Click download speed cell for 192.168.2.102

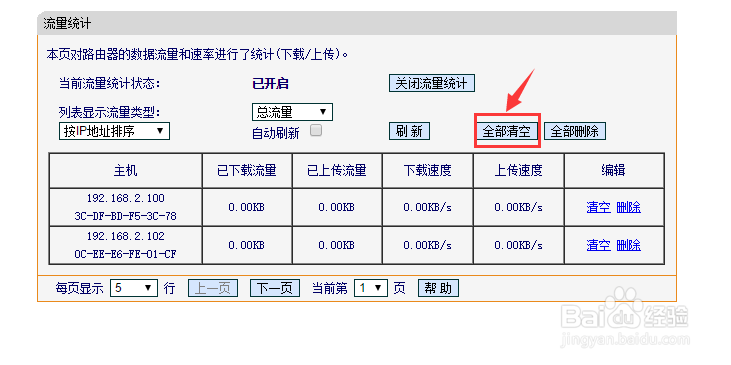(428, 245)
